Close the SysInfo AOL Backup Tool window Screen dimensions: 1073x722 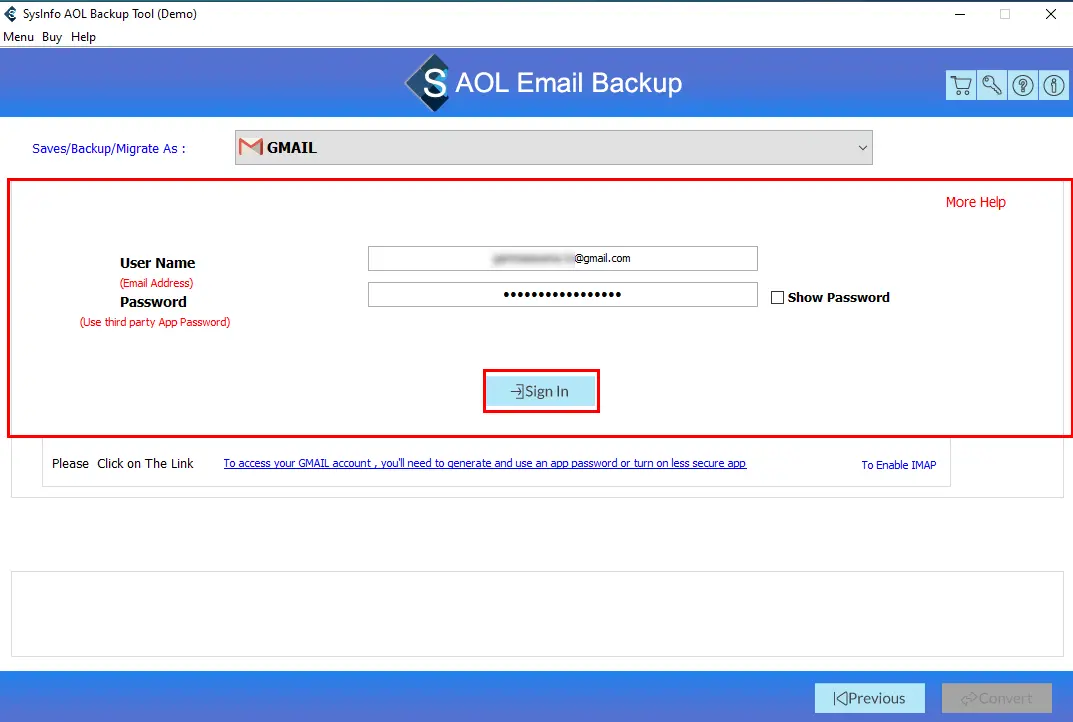(1050, 14)
